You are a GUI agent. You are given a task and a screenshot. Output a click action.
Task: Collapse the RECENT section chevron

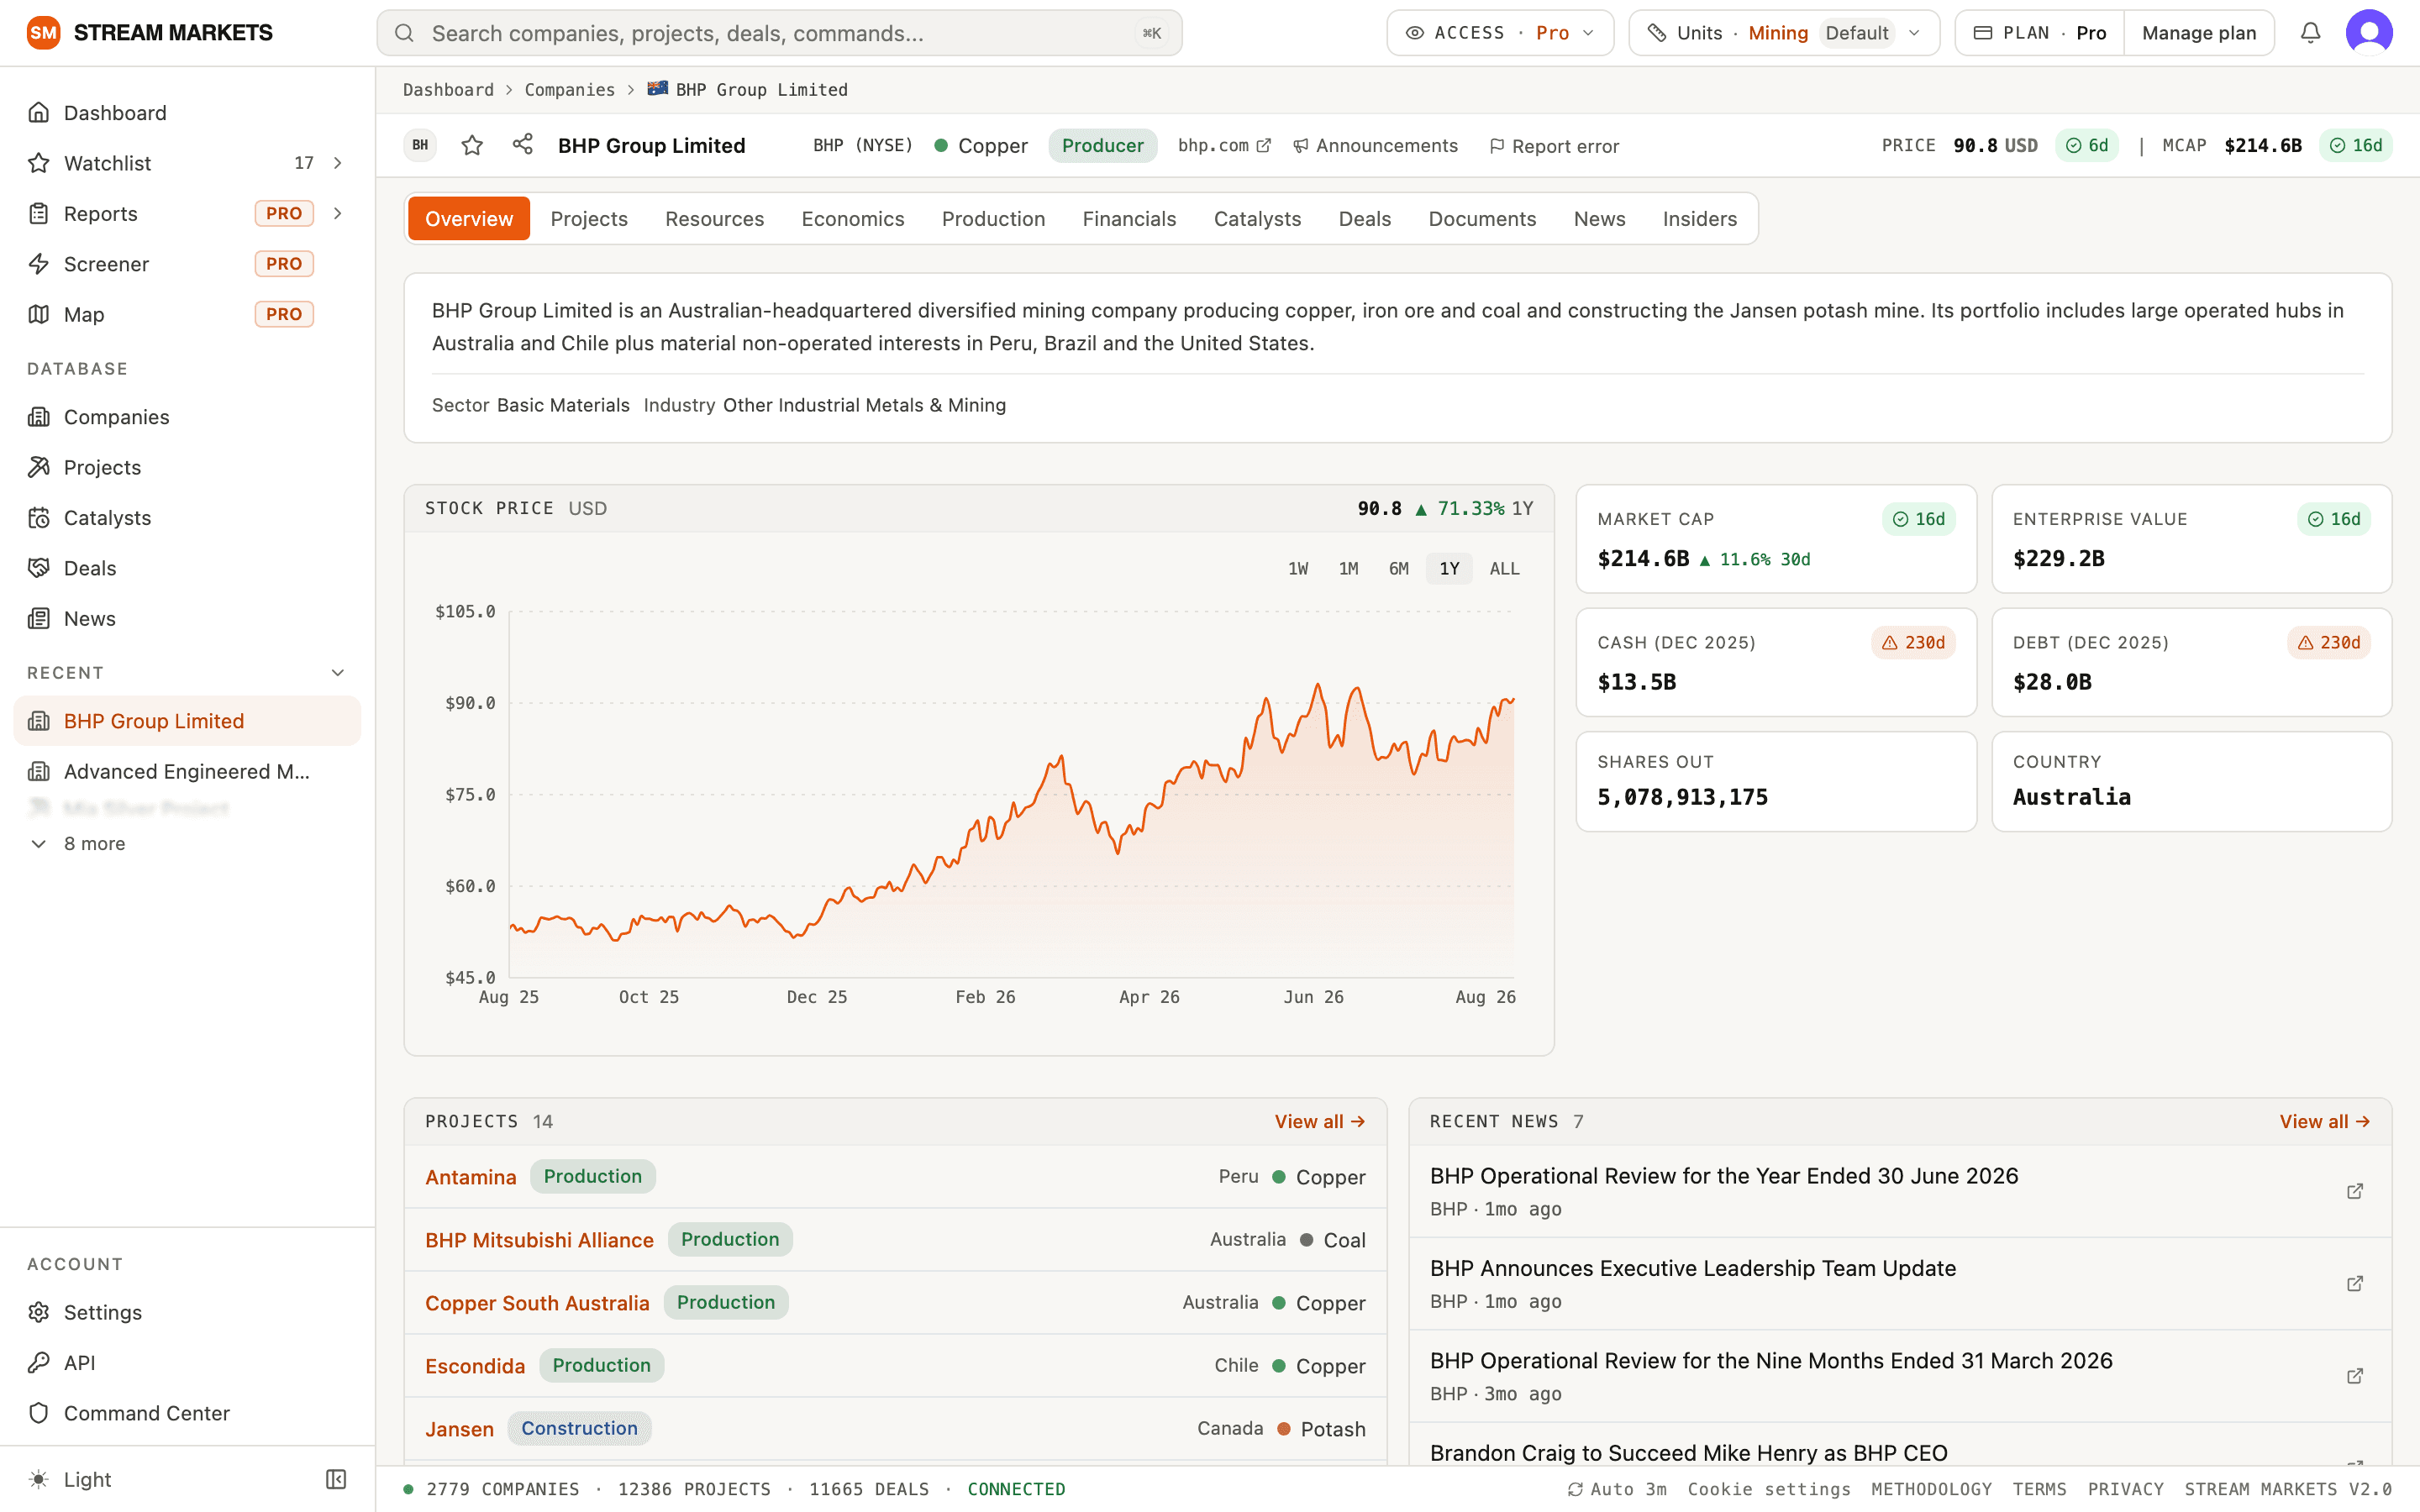(x=337, y=673)
